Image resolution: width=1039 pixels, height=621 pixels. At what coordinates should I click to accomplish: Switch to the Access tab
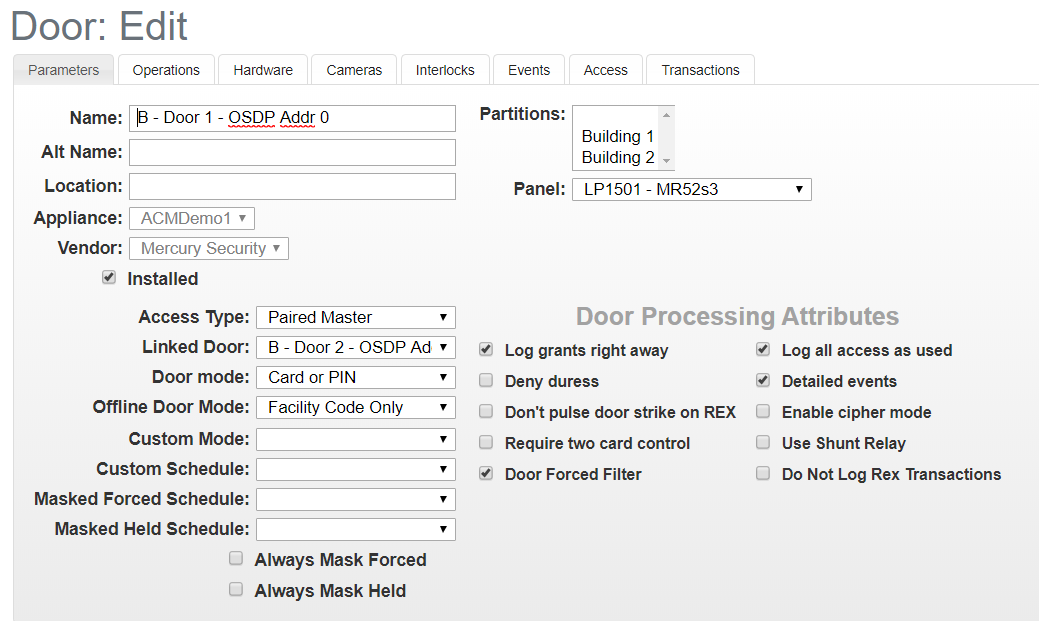tap(605, 69)
